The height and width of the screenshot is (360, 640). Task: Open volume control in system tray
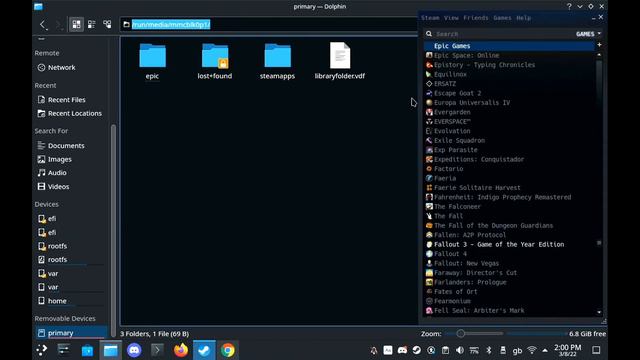coord(460,350)
